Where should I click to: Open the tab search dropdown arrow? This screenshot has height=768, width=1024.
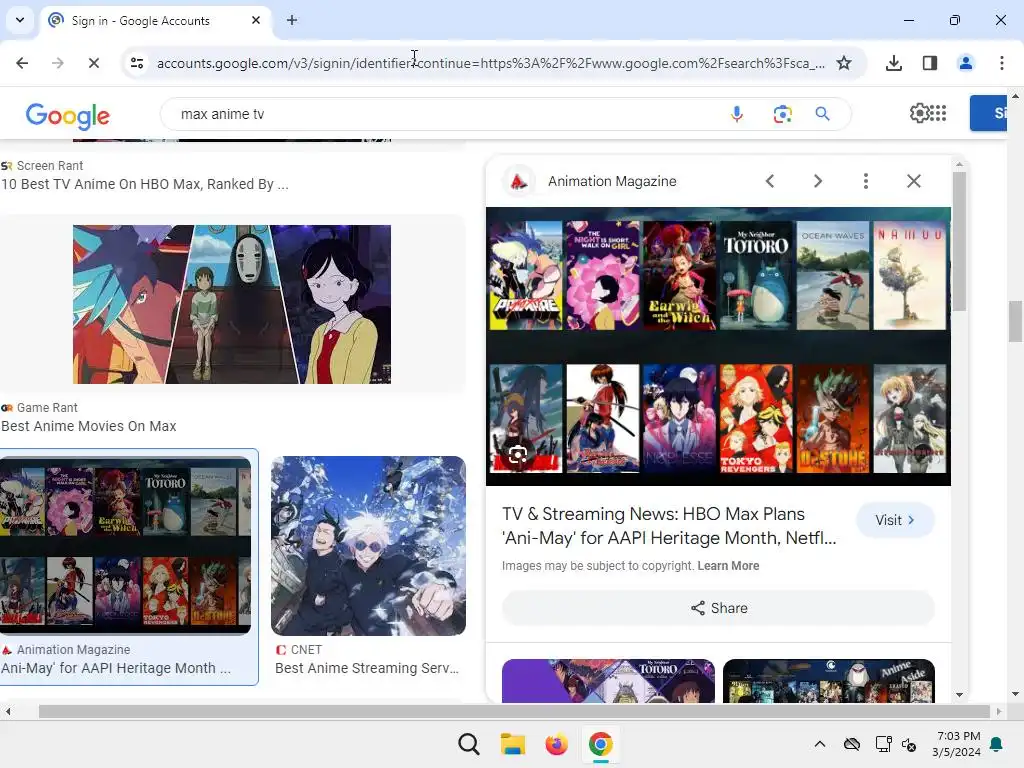[20, 20]
